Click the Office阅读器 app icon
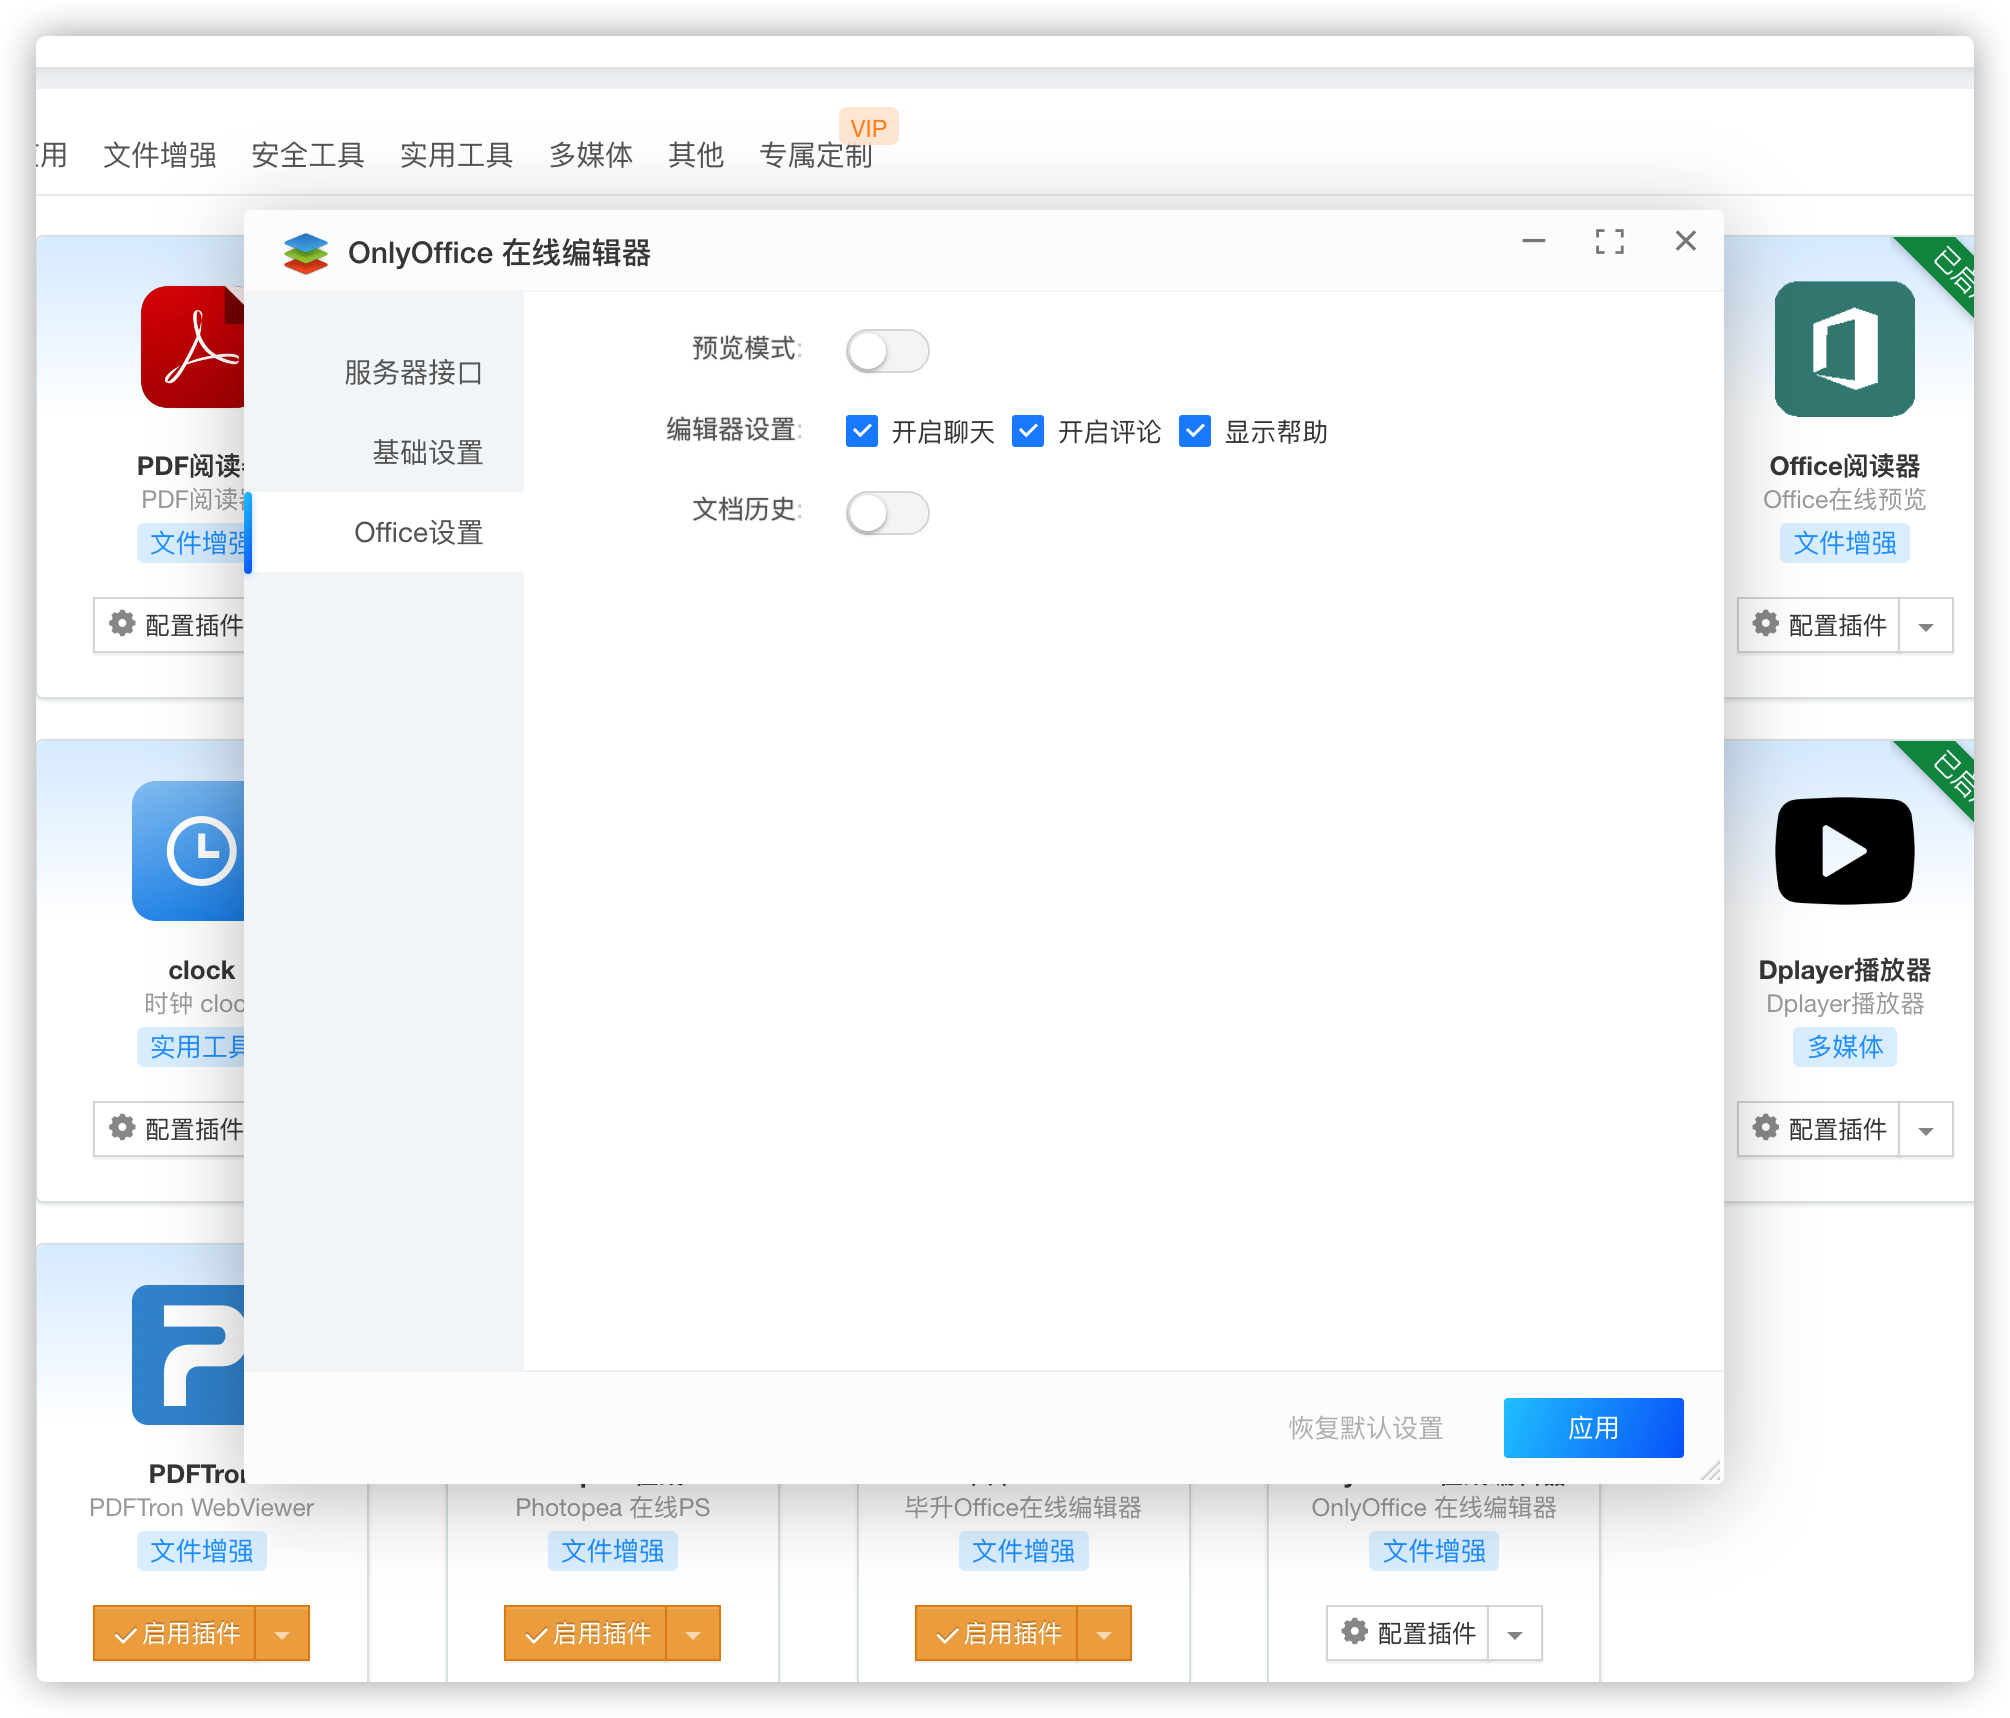This screenshot has height=1718, width=2010. 1844,349
